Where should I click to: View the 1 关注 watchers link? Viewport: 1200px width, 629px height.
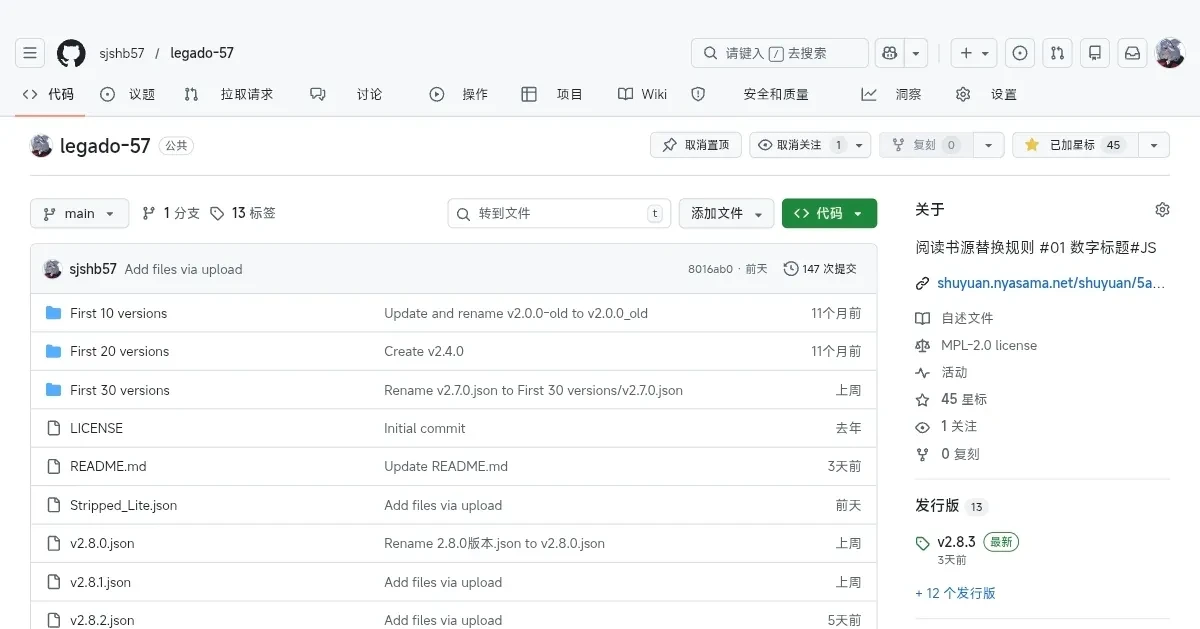click(x=947, y=426)
